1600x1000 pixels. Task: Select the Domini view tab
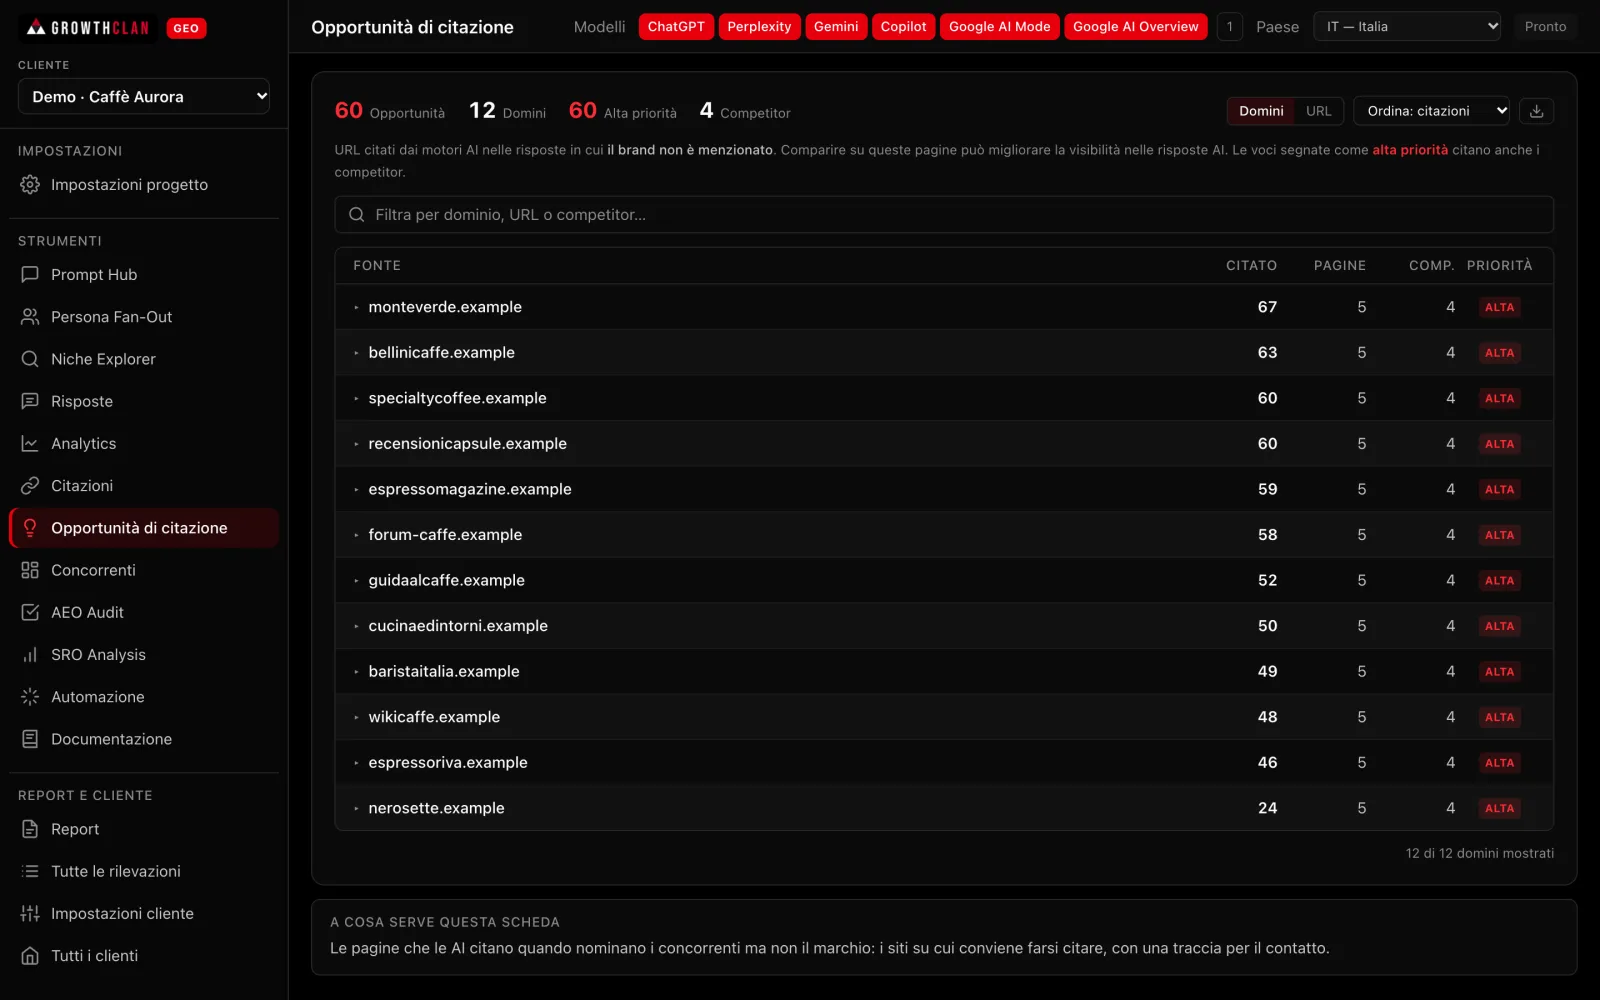point(1261,111)
